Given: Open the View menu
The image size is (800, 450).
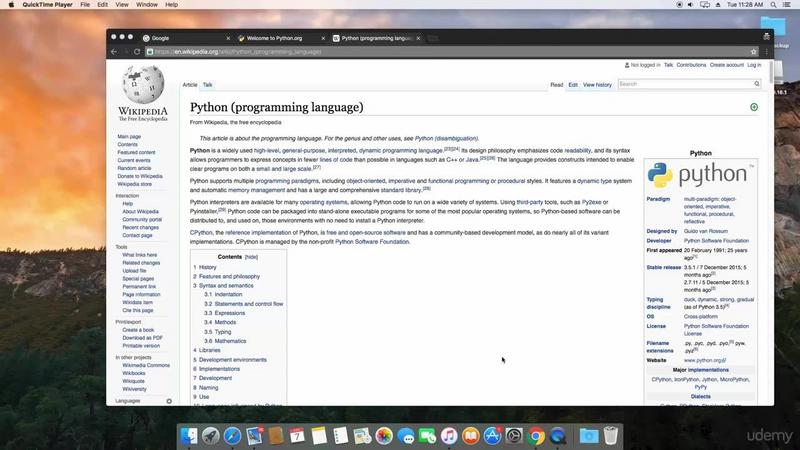Looking at the screenshot, I should coord(121,5).
